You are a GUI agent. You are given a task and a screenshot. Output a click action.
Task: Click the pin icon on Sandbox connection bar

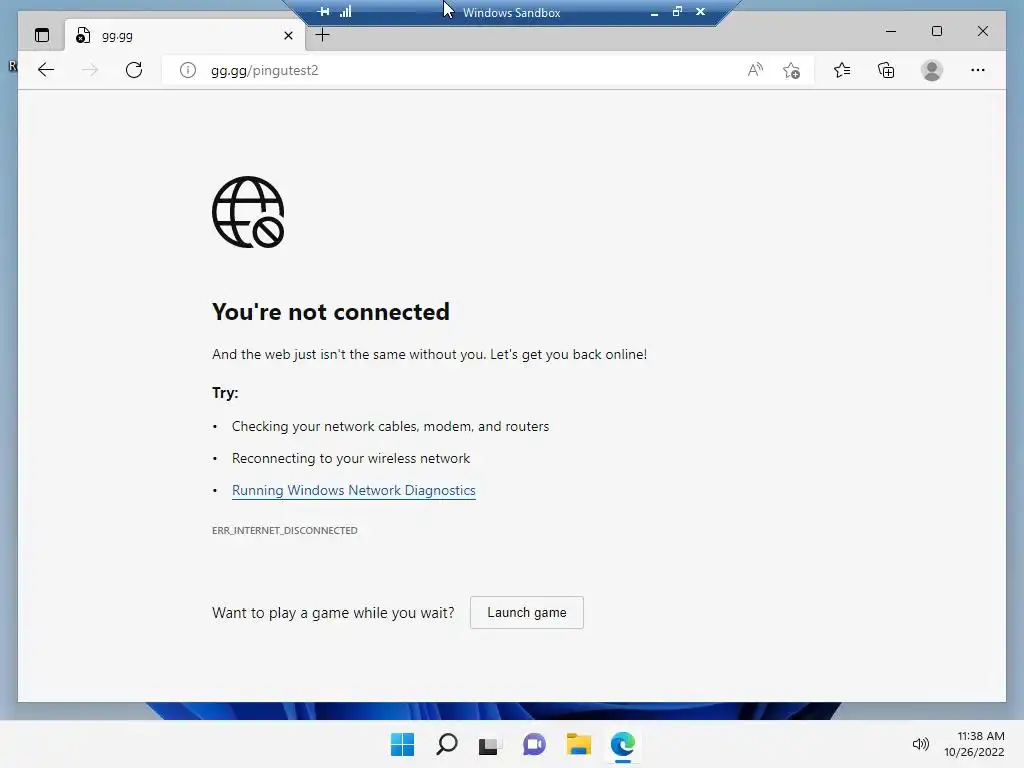[324, 12]
